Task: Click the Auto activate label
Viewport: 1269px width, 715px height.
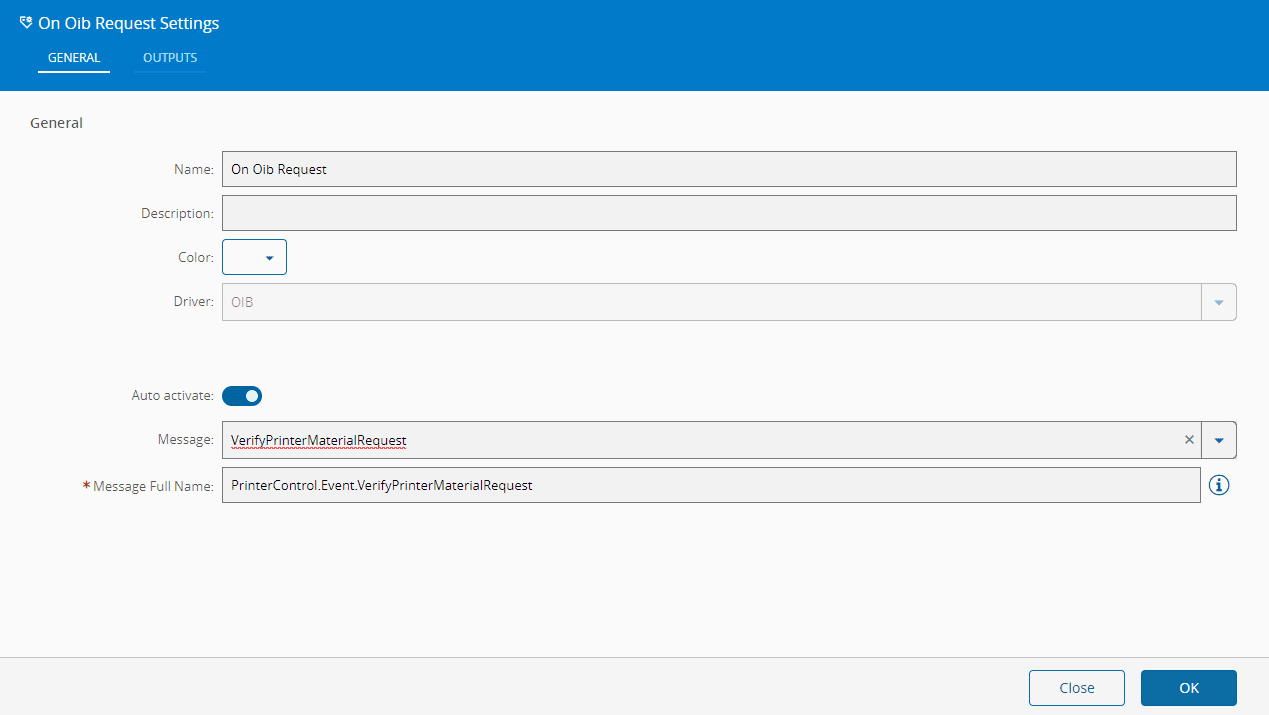Action: 172,396
